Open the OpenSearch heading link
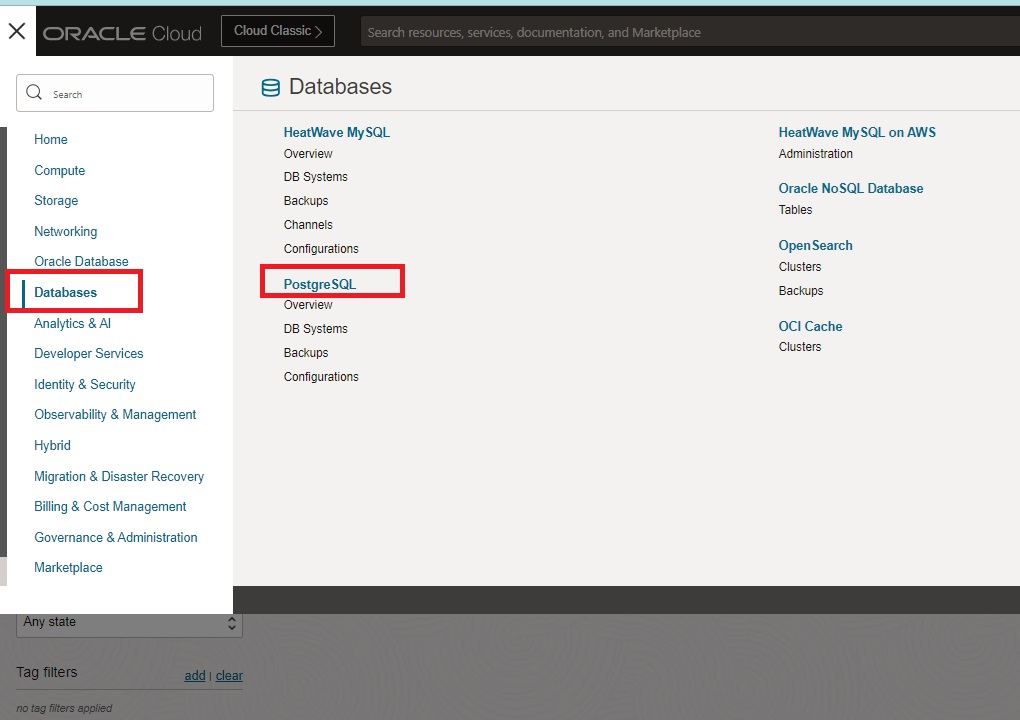The height and width of the screenshot is (720, 1020). tap(815, 245)
